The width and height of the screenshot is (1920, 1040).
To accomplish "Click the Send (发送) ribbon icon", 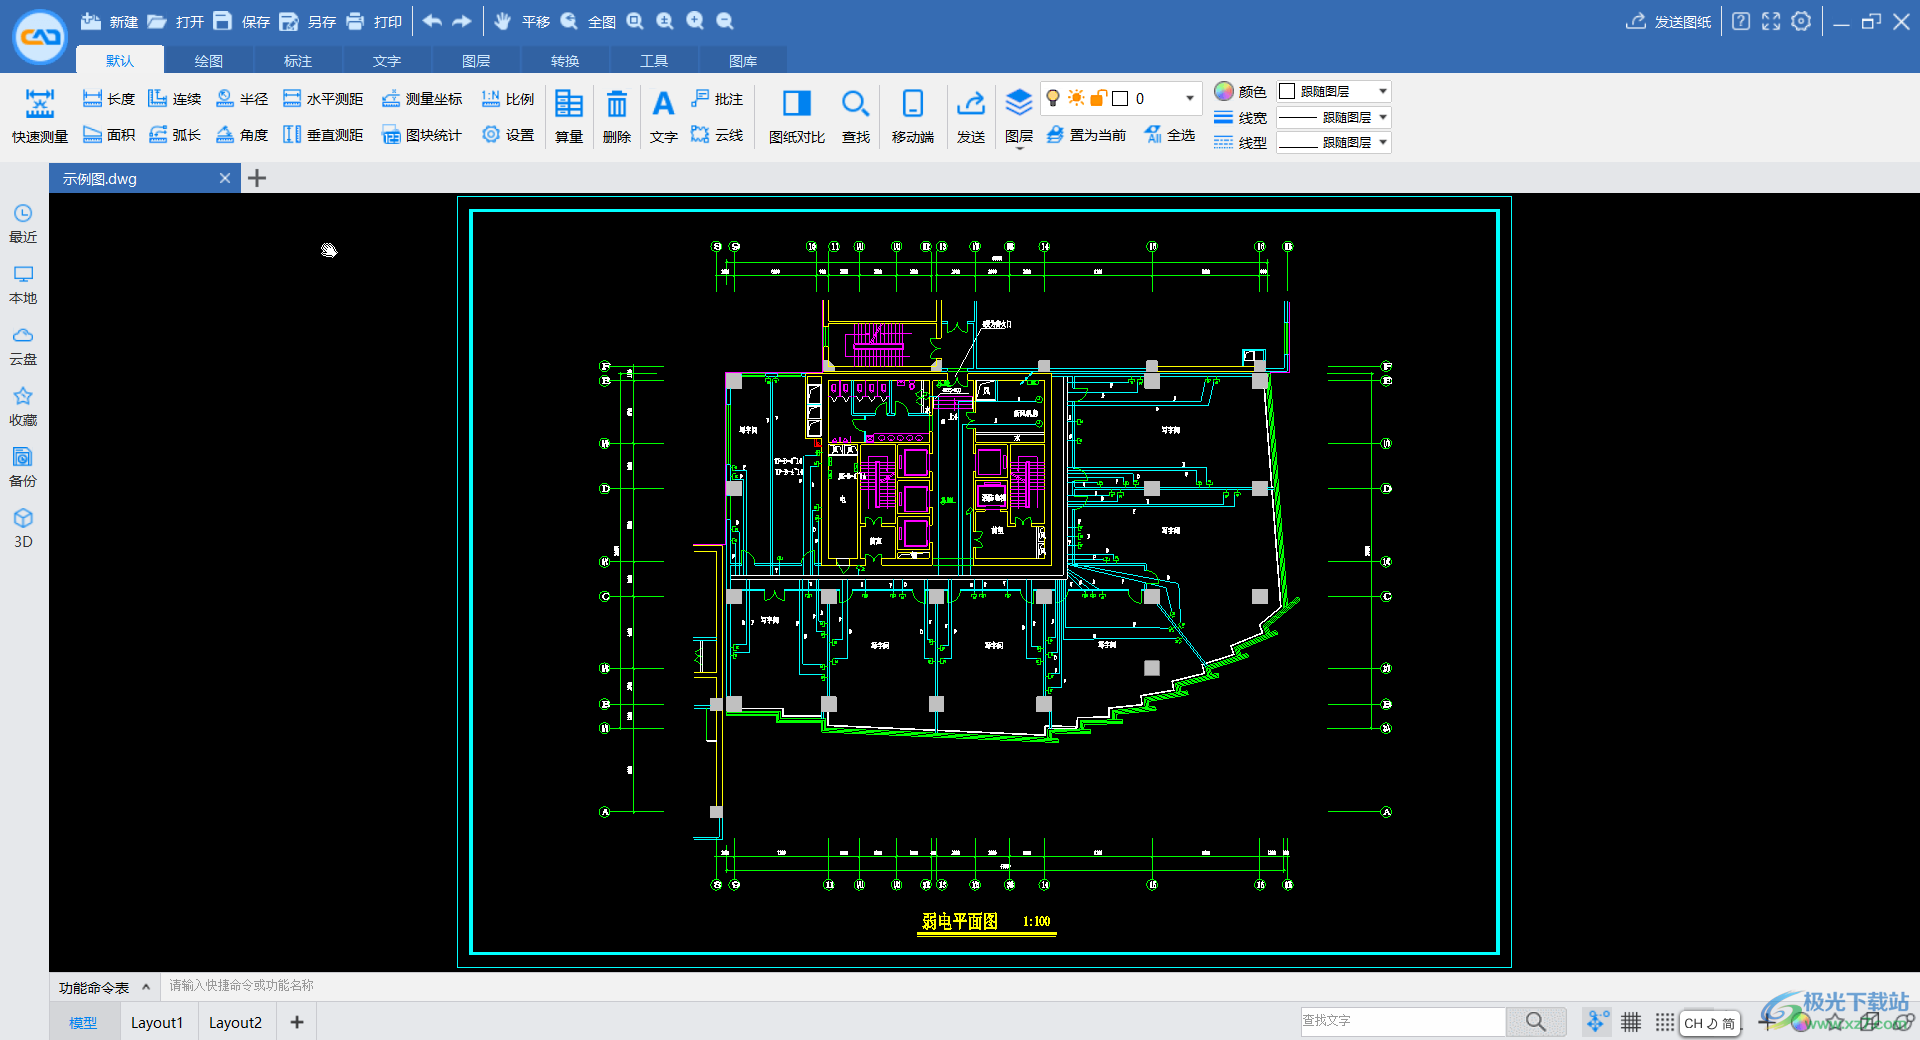I will click(x=970, y=116).
